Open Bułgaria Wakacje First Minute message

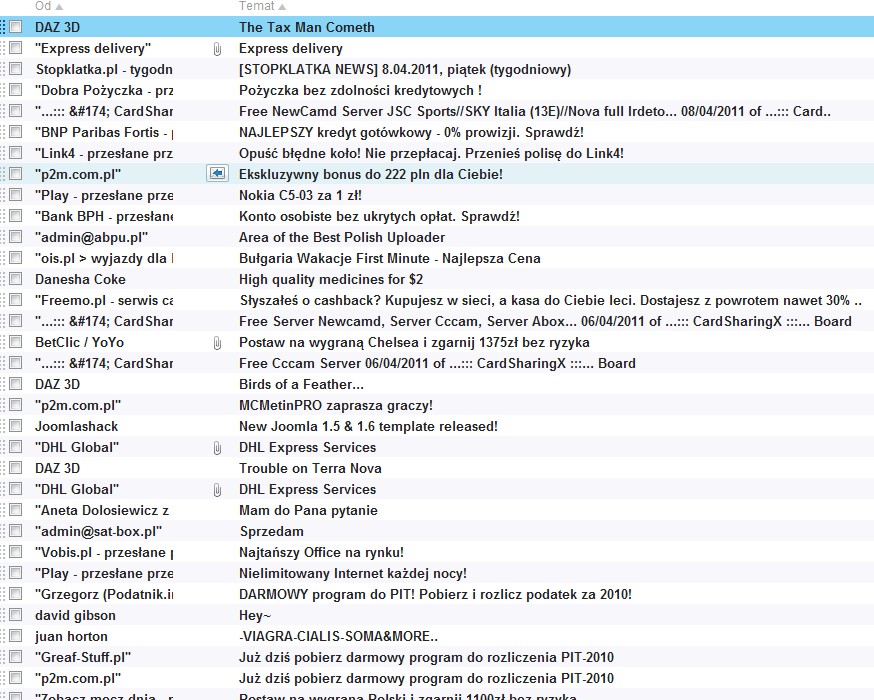390,259
